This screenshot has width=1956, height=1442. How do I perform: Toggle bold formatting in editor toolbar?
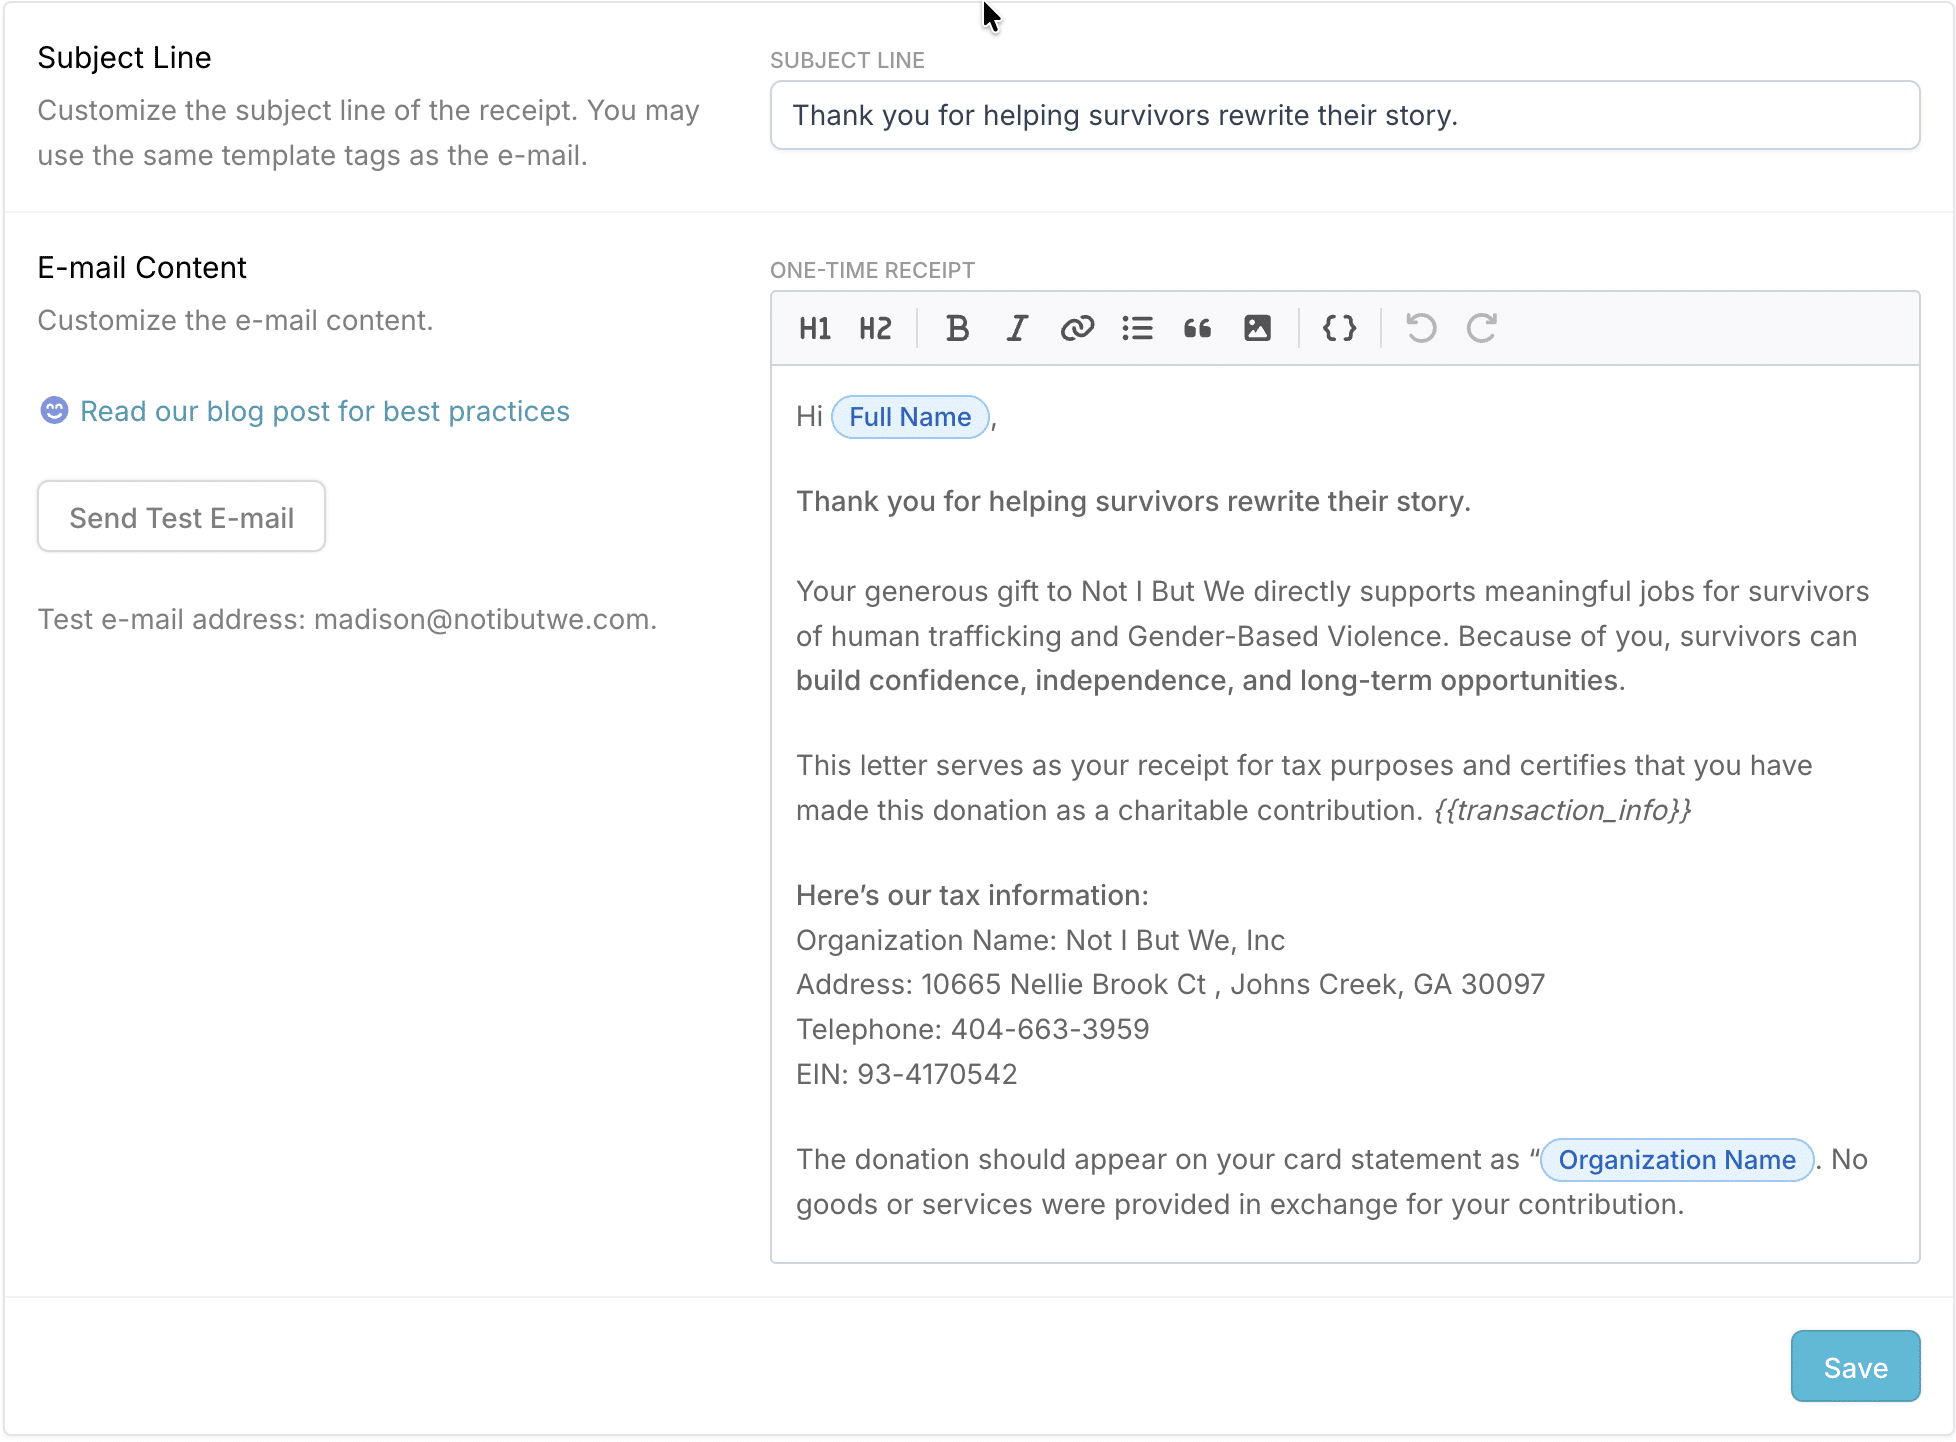click(x=957, y=328)
